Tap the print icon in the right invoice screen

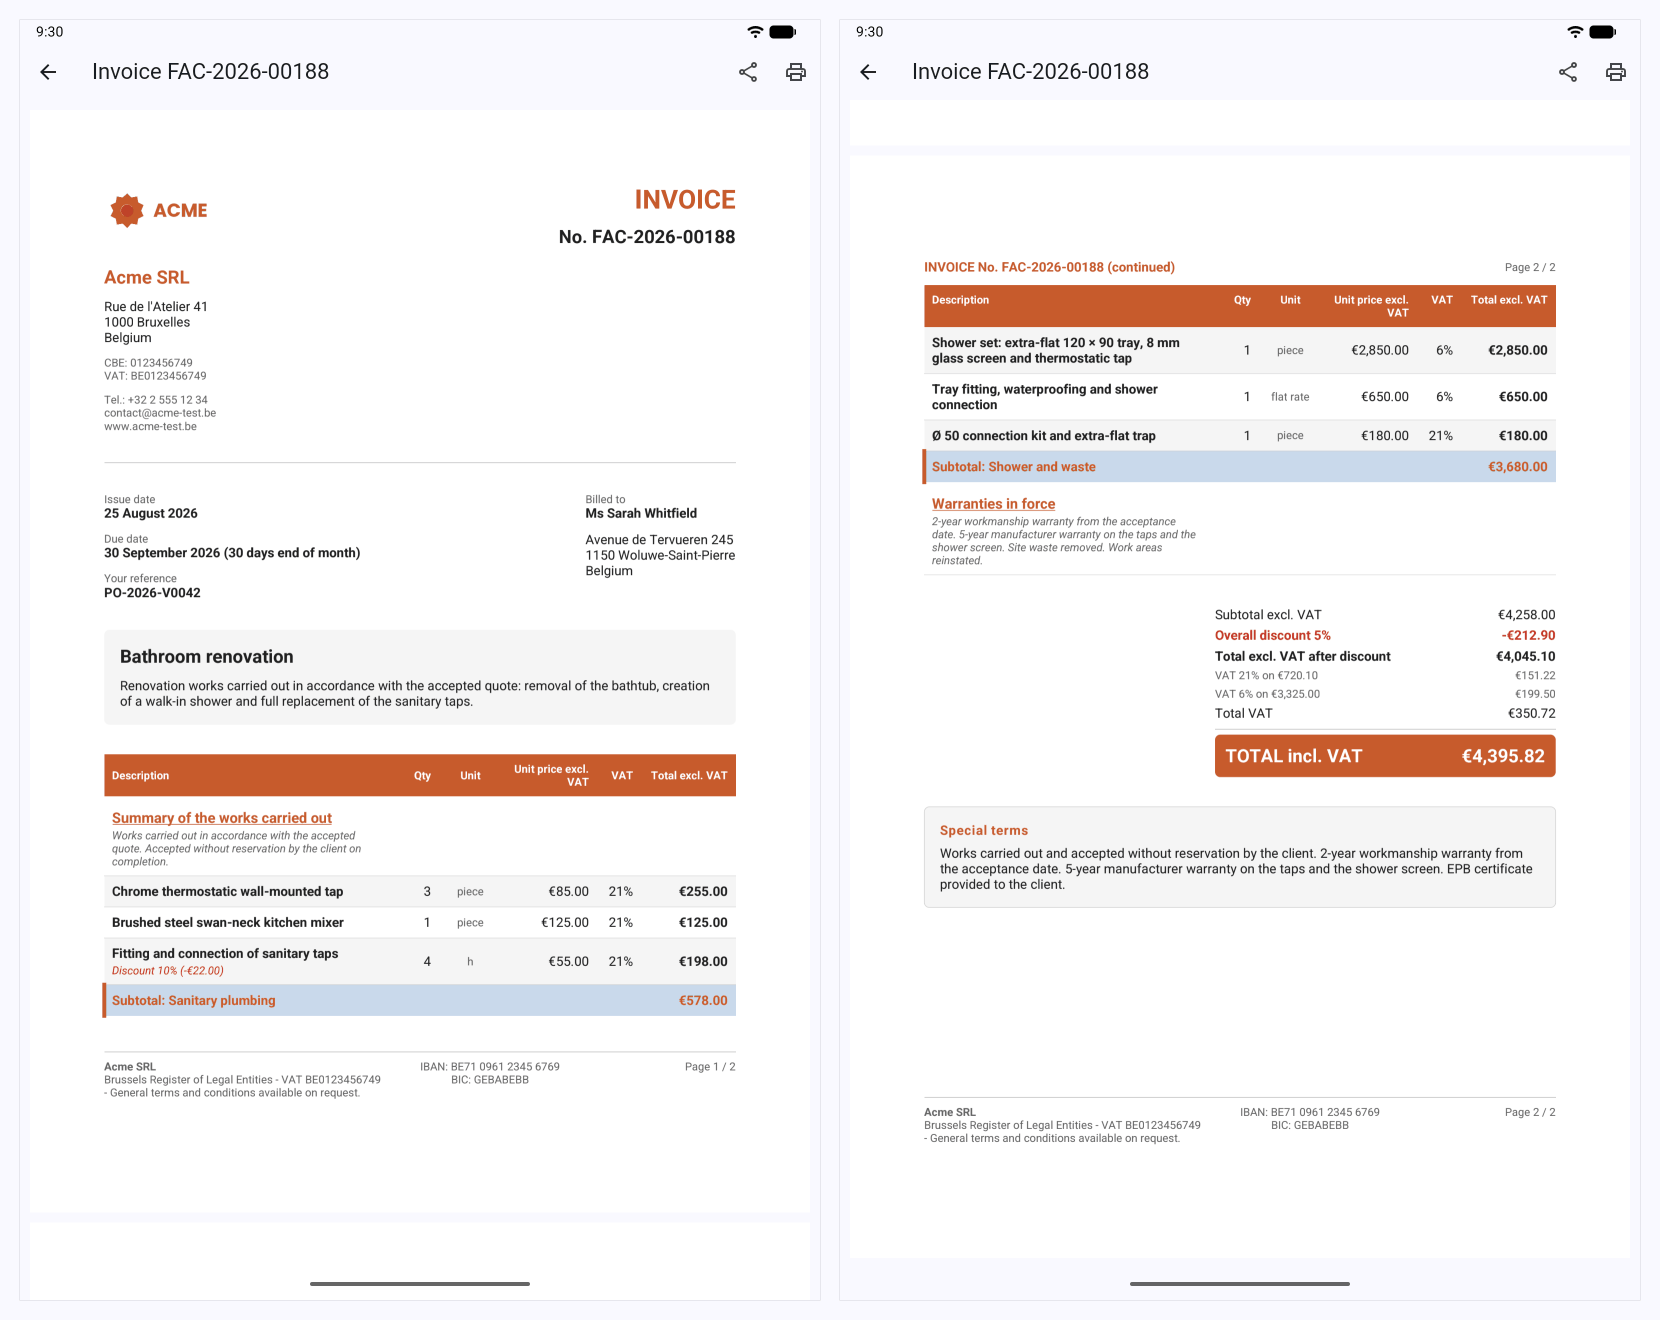pyautogui.click(x=1616, y=72)
